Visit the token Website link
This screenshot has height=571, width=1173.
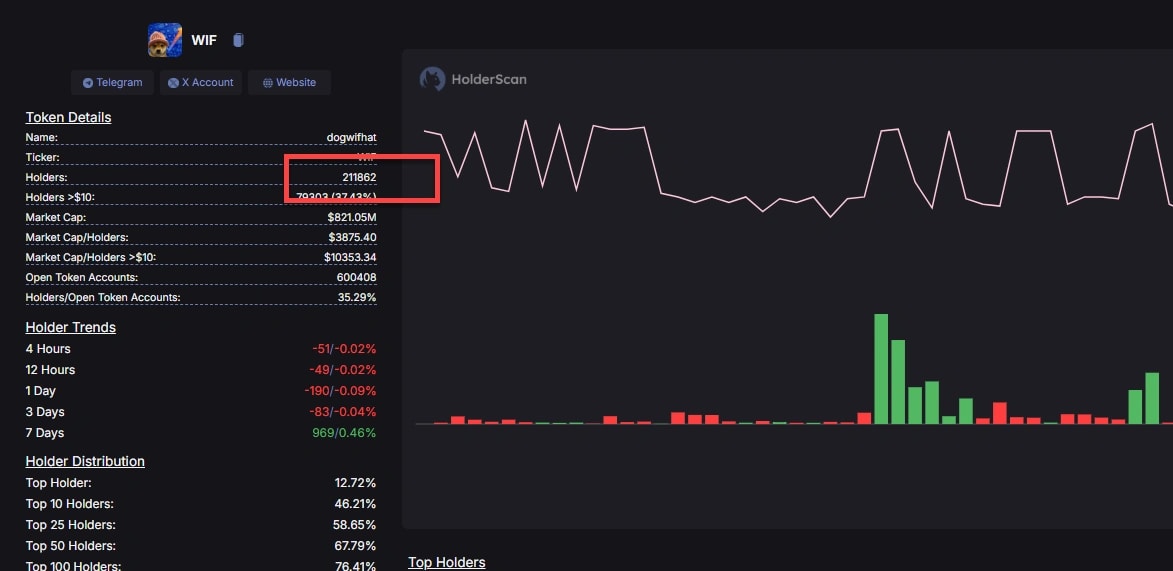click(x=289, y=83)
